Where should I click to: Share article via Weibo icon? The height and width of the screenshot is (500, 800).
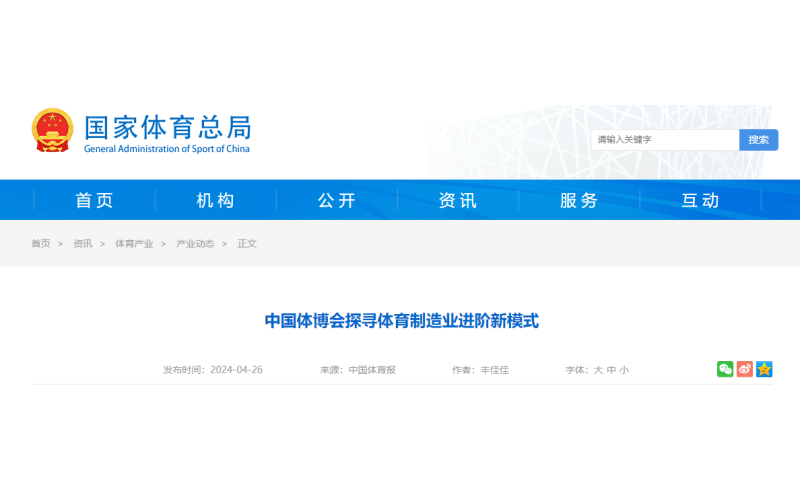pos(744,369)
